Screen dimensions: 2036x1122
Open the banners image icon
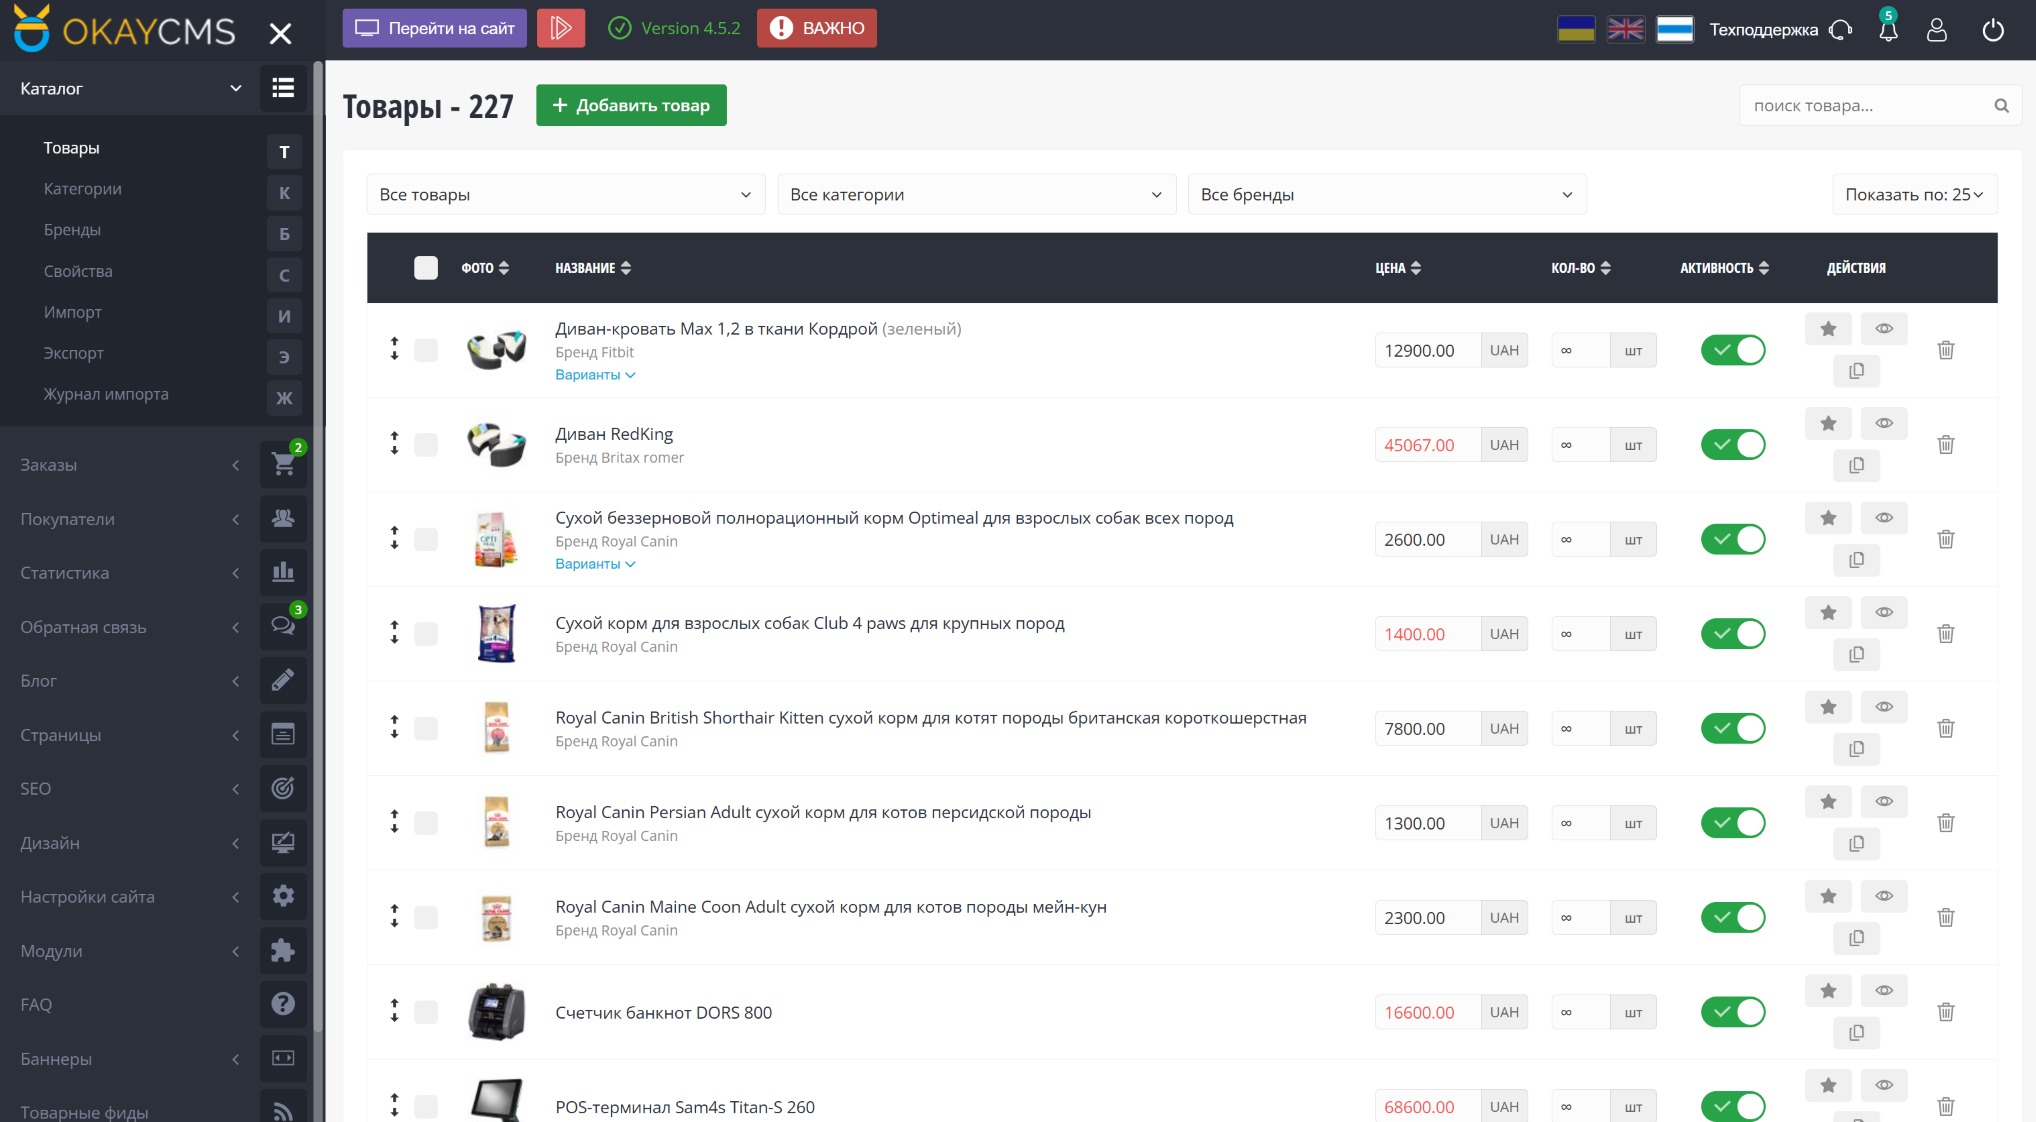coord(283,1058)
